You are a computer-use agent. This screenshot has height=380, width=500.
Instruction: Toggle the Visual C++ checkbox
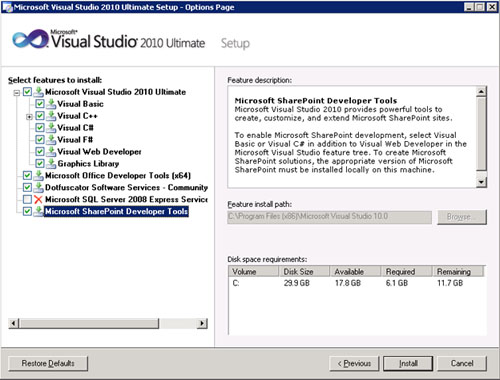point(40,116)
